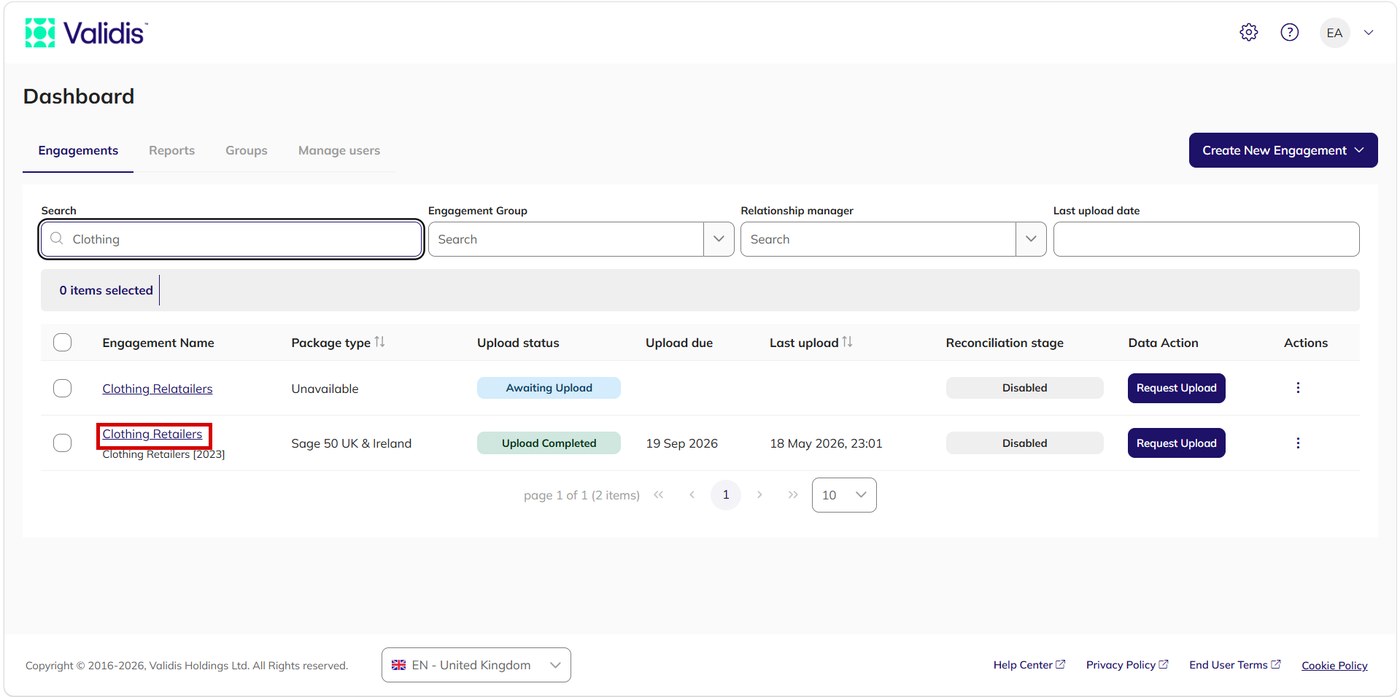Click the search magnifier icon
Viewport: 1400px width, 697px height.
pyautogui.click(x=56, y=239)
